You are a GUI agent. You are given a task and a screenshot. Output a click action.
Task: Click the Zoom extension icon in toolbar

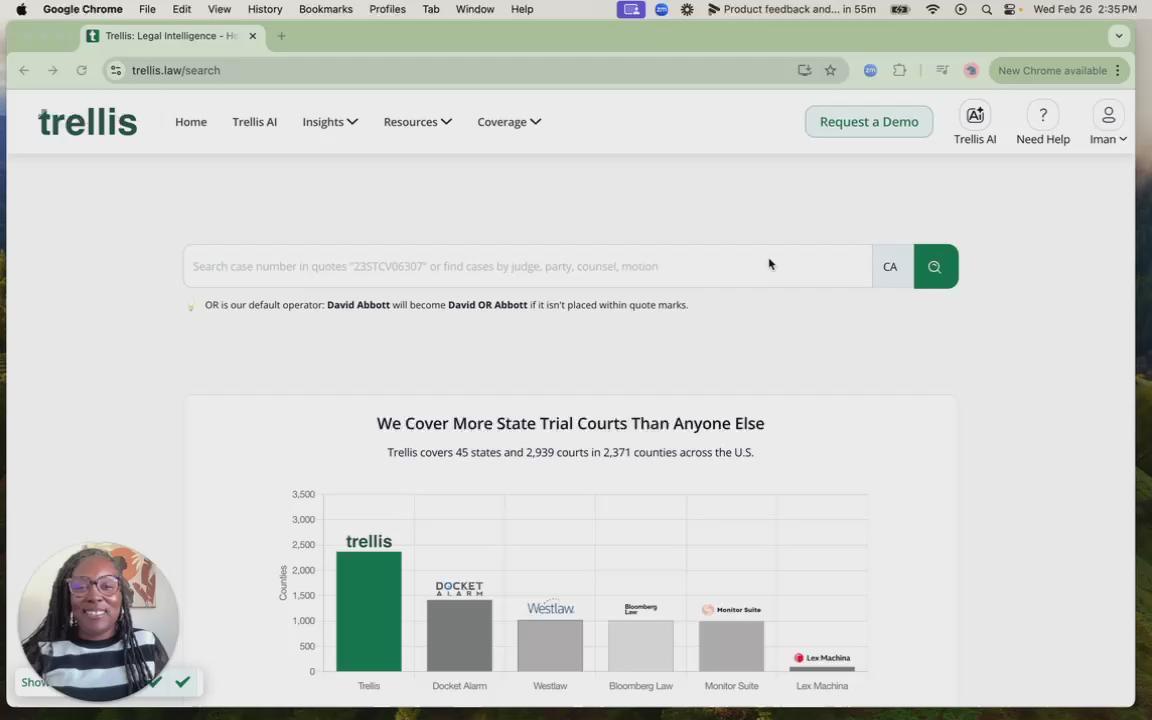[x=870, y=71]
